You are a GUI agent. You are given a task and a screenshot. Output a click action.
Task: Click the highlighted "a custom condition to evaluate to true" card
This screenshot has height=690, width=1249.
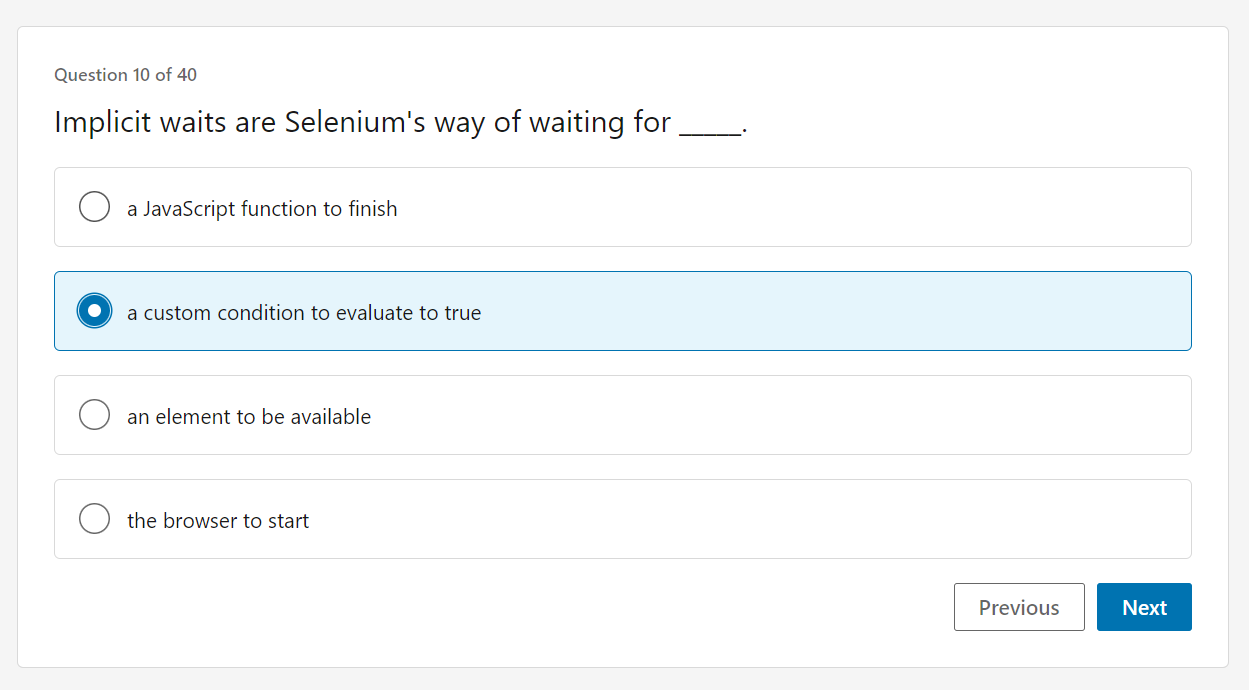[623, 310]
